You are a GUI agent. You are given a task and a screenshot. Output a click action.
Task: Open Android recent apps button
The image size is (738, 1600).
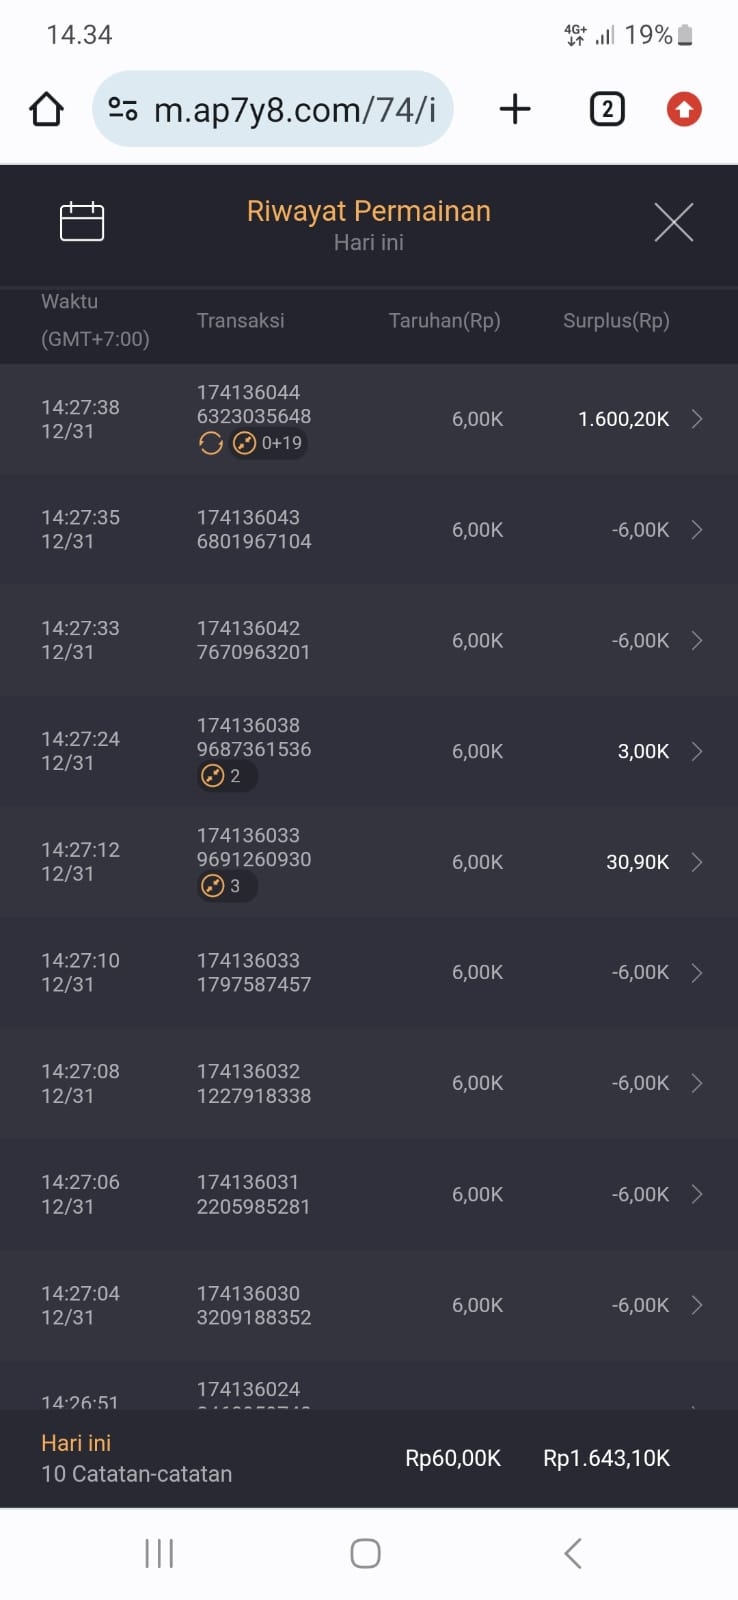pyautogui.click(x=159, y=1553)
